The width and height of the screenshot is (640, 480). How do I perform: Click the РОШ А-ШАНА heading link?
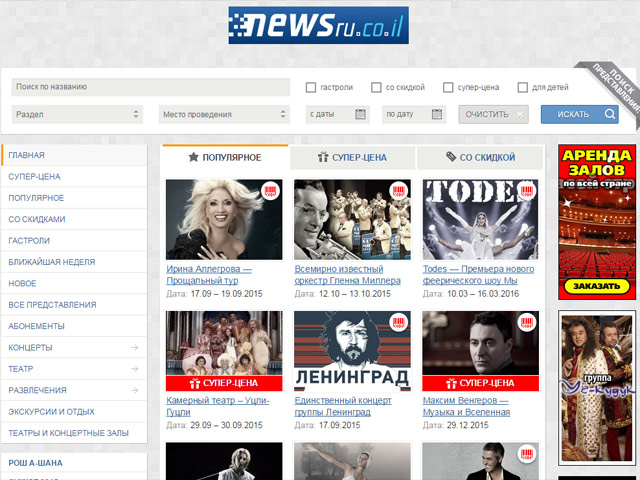point(36,463)
